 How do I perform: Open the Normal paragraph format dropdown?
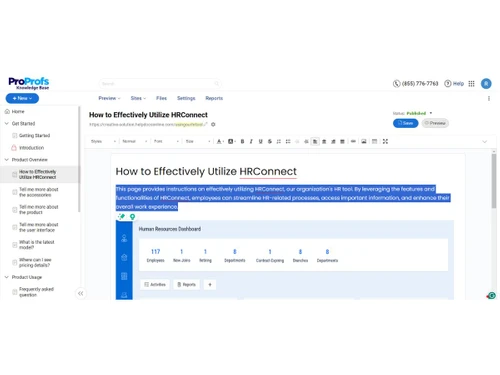click(x=135, y=141)
